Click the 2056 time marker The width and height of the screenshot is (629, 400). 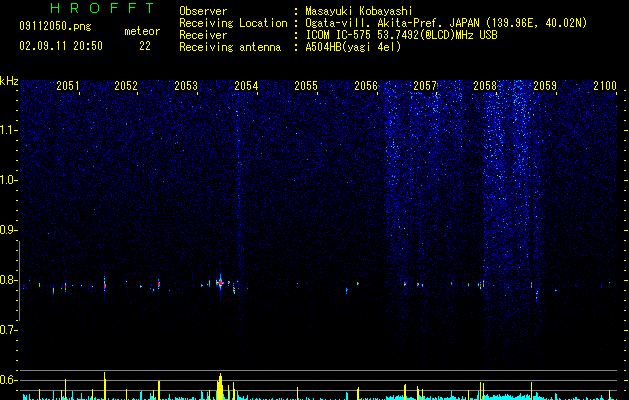[366, 86]
